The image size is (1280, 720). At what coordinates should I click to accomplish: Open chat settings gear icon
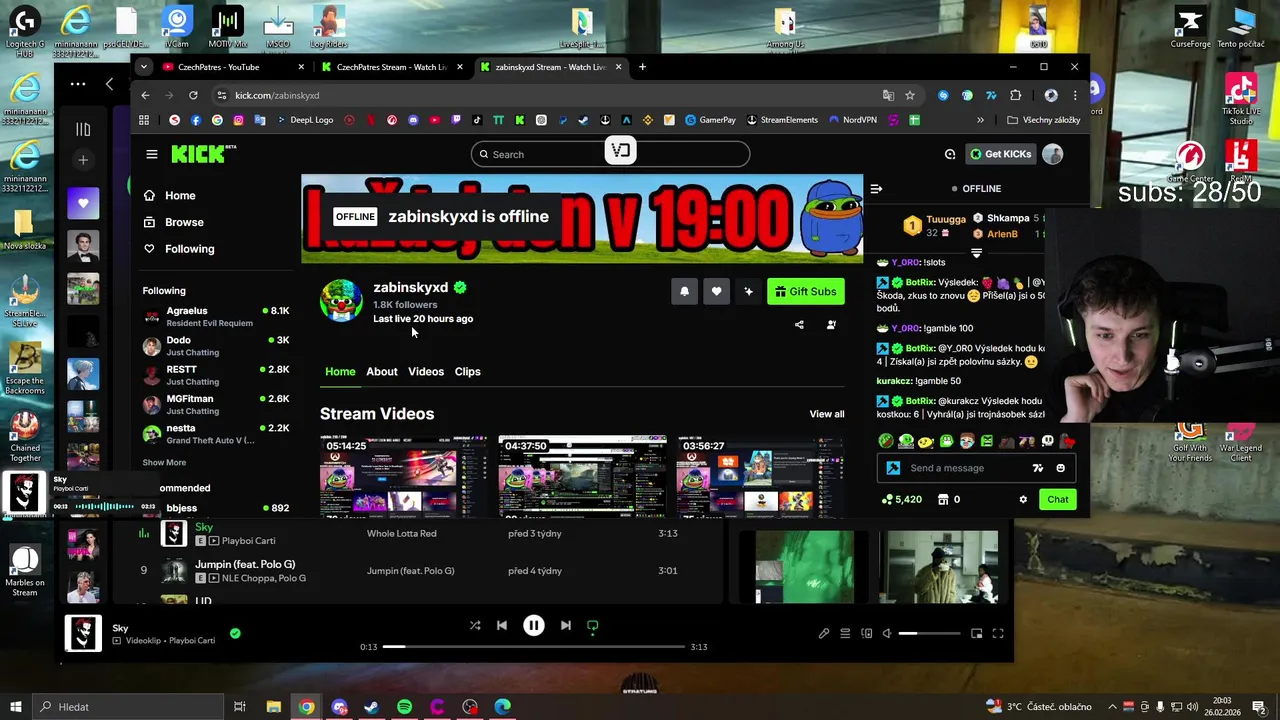point(1023,499)
